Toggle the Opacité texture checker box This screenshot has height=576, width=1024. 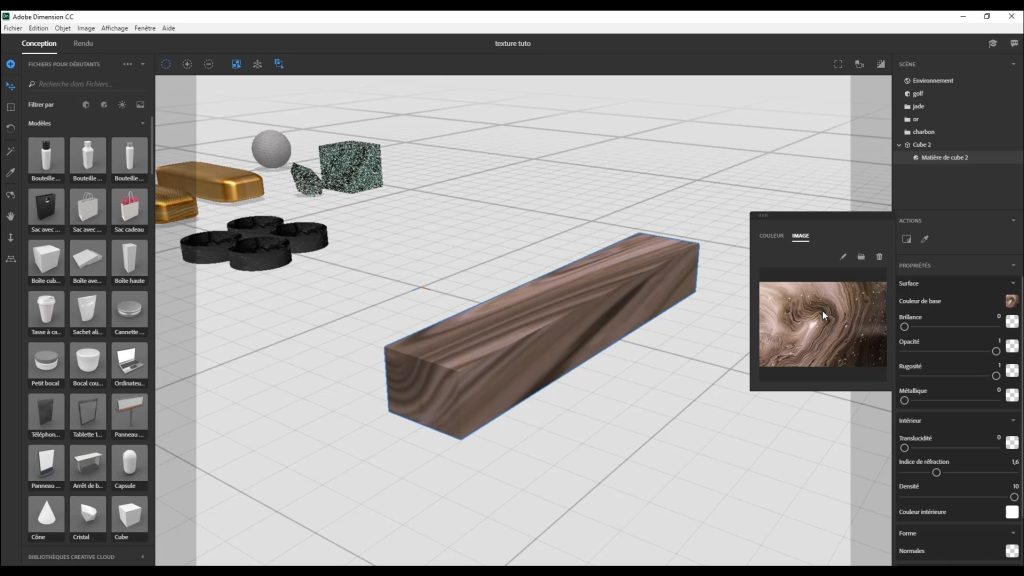tap(1012, 346)
